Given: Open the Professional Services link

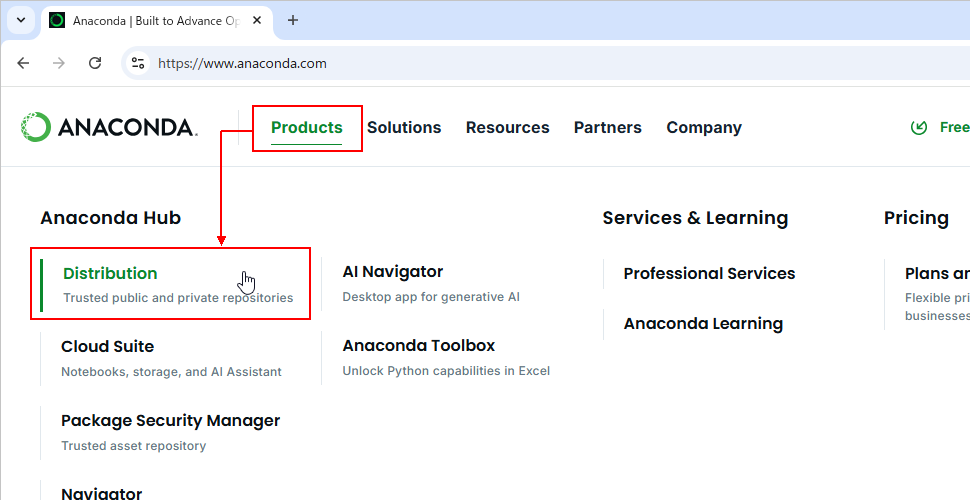Looking at the screenshot, I should coord(710,274).
